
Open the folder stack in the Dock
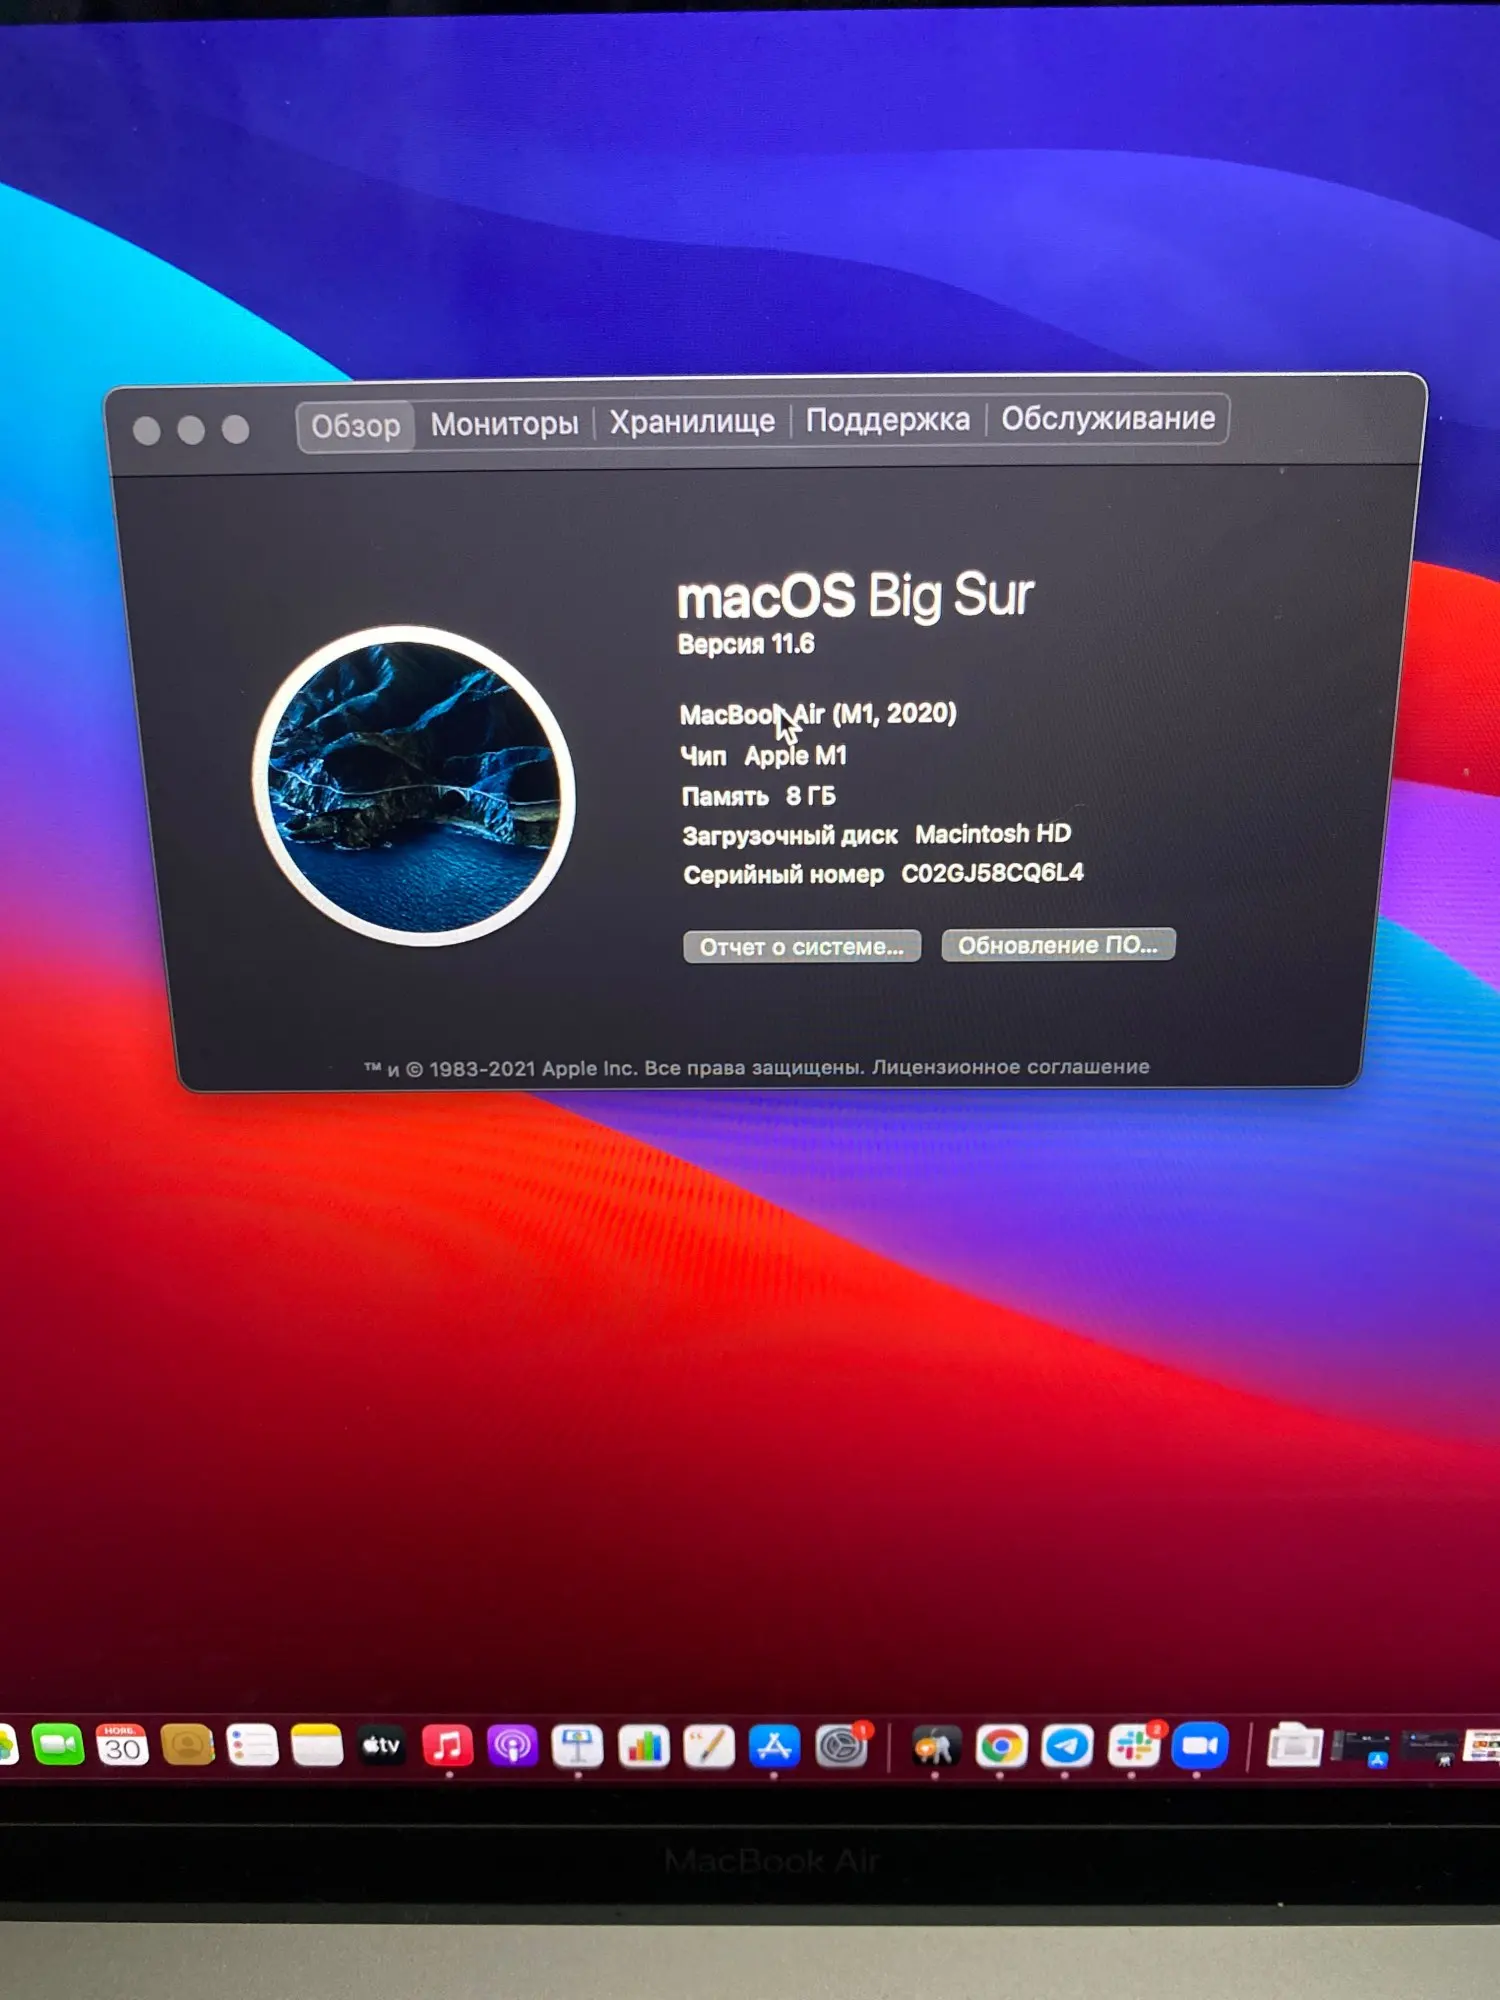pos(1294,1747)
